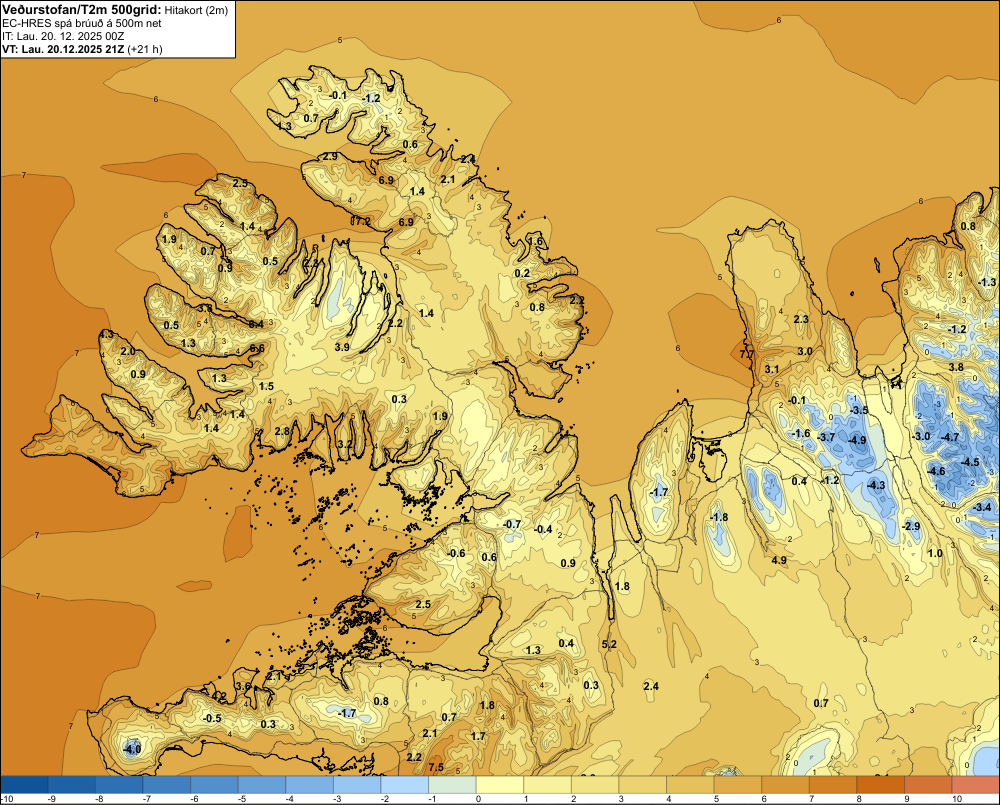Select legend swatch between 0 and 1
Viewport: 1000px width, 805px height.
click(x=500, y=784)
